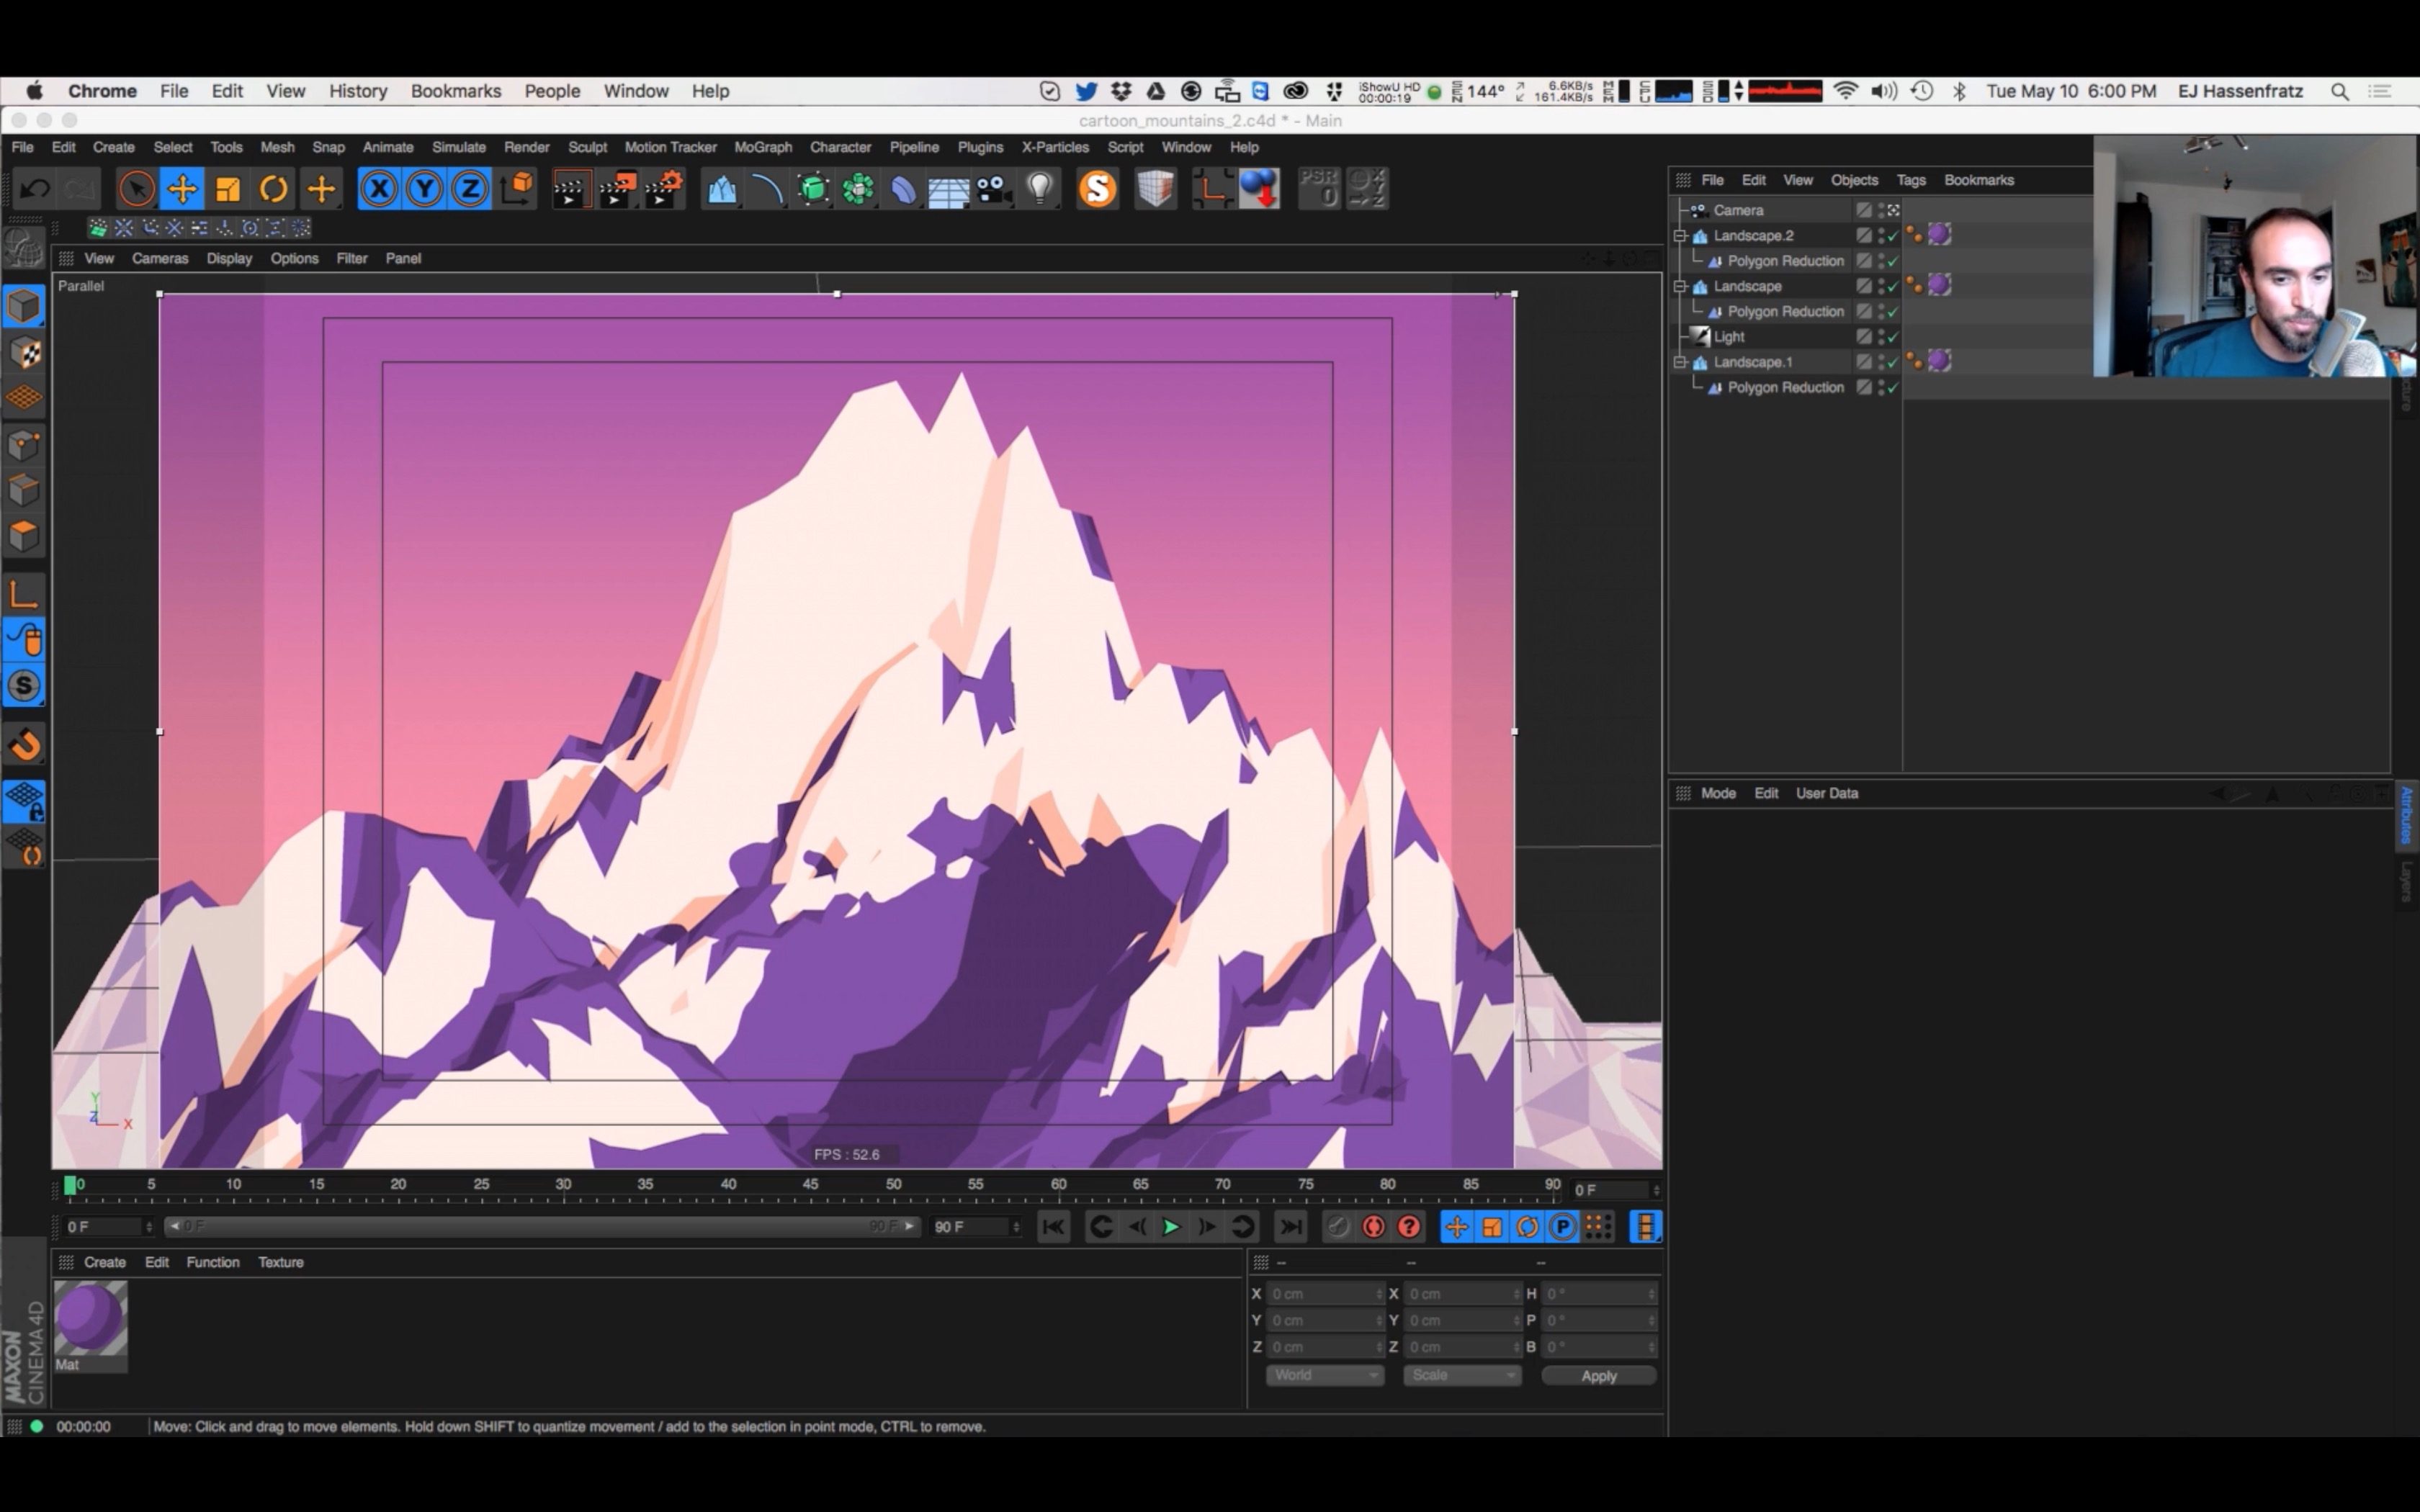Click the Undo arrow icon
Image resolution: width=2420 pixels, height=1512 pixels.
tap(35, 189)
